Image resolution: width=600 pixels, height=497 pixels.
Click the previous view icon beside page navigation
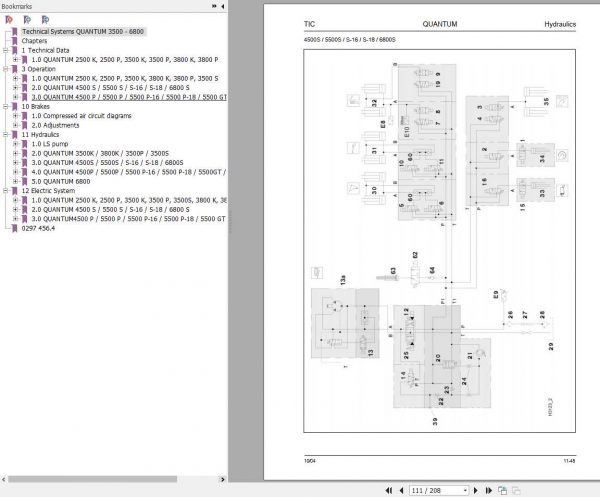click(502, 490)
